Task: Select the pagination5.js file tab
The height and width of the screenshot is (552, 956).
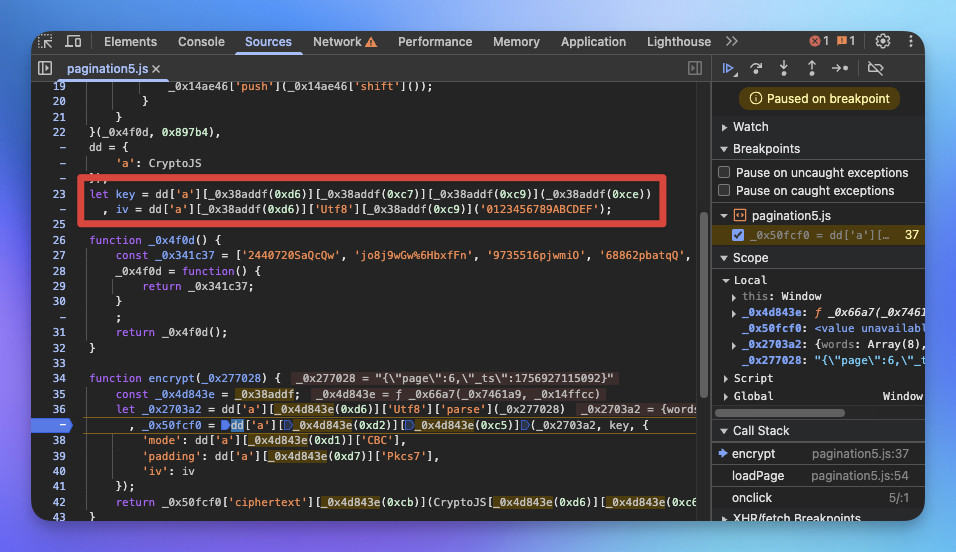Action: pyautogui.click(x=107, y=69)
